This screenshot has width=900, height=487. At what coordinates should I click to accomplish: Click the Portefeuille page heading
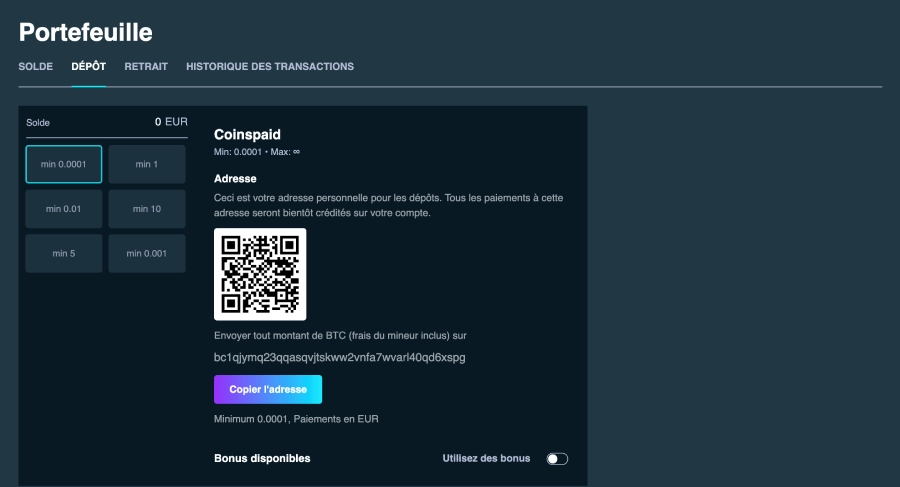(86, 32)
